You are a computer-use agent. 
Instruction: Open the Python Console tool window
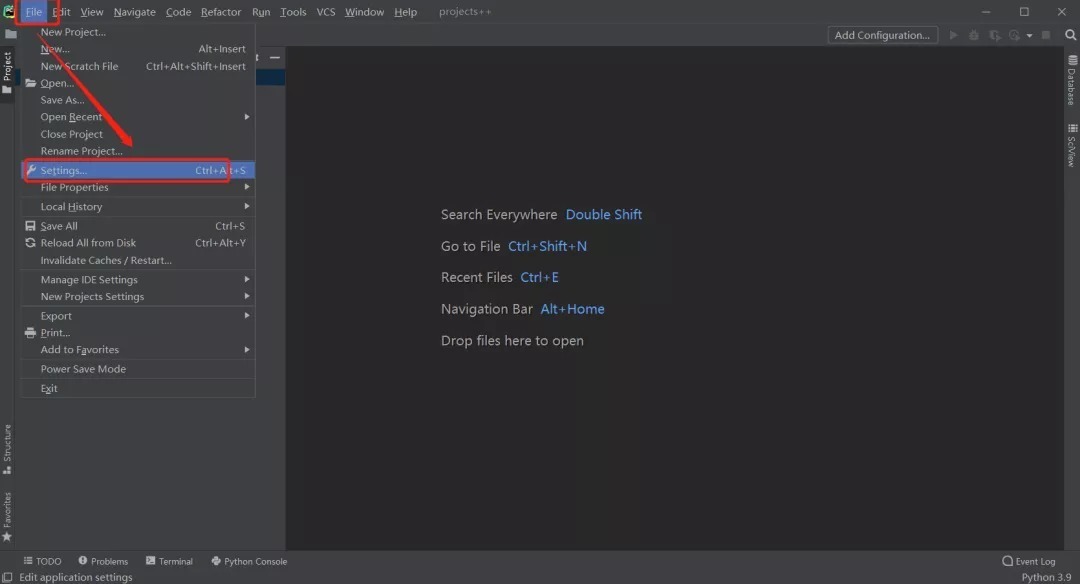click(x=248, y=561)
